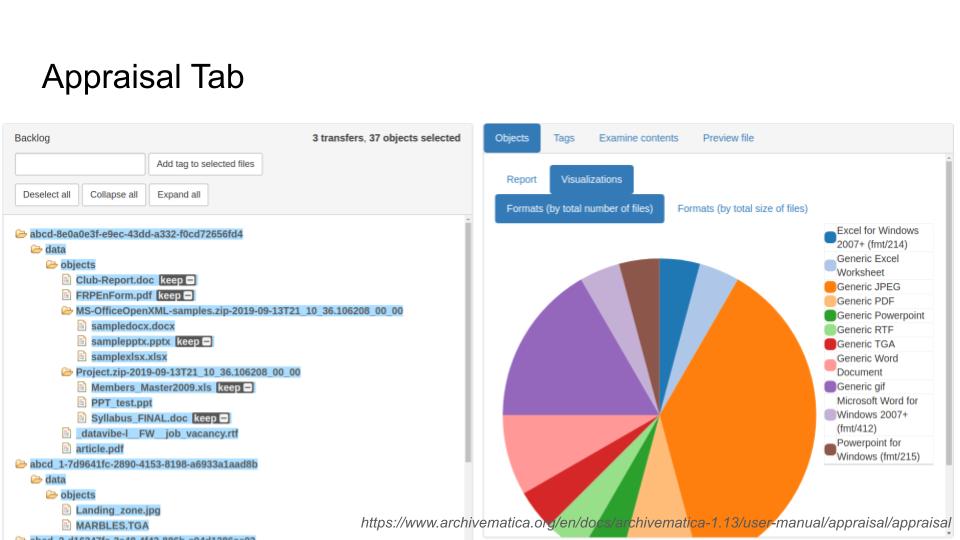Remove keep tag from Members_Master2009.xls
The width and height of the screenshot is (960, 540).
248,387
